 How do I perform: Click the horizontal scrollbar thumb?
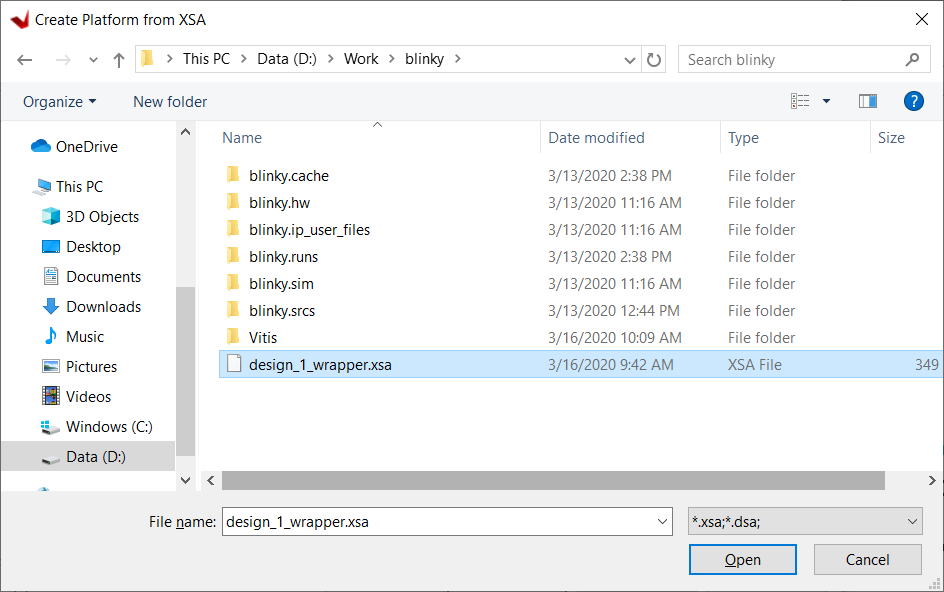[553, 481]
